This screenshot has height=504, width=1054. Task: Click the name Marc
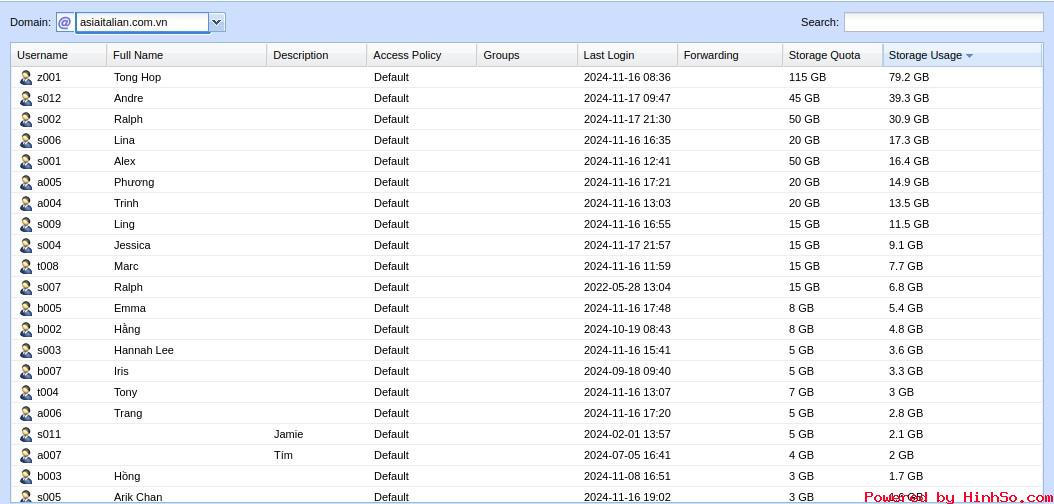[x=126, y=266]
